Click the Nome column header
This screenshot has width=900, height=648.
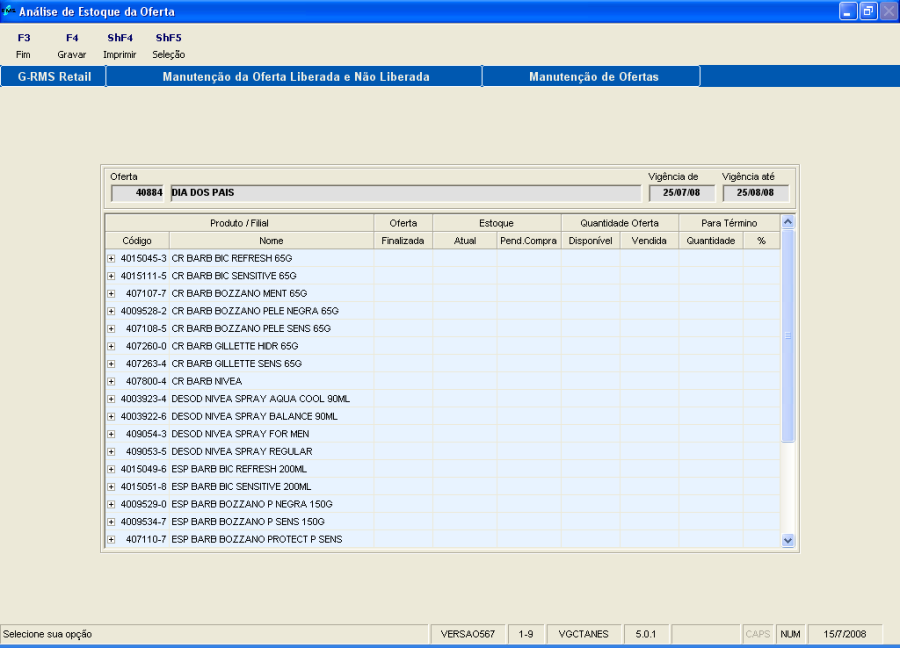[271, 240]
